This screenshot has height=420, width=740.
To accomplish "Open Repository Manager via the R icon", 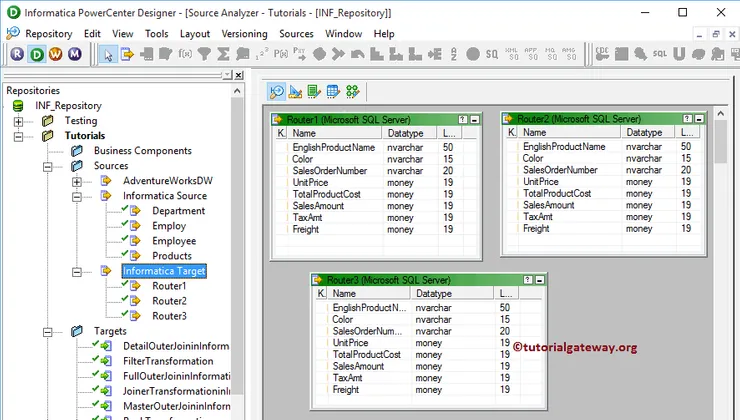I will click(x=17, y=54).
